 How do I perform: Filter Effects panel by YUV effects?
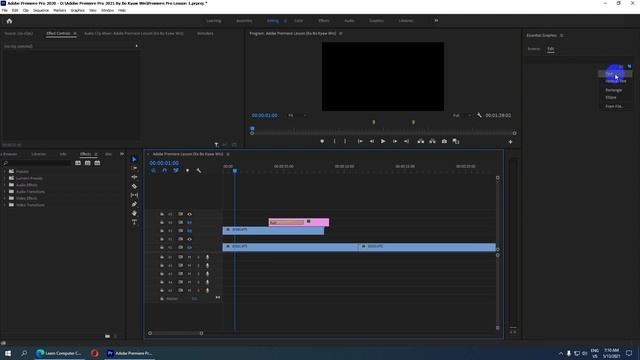coord(97,163)
